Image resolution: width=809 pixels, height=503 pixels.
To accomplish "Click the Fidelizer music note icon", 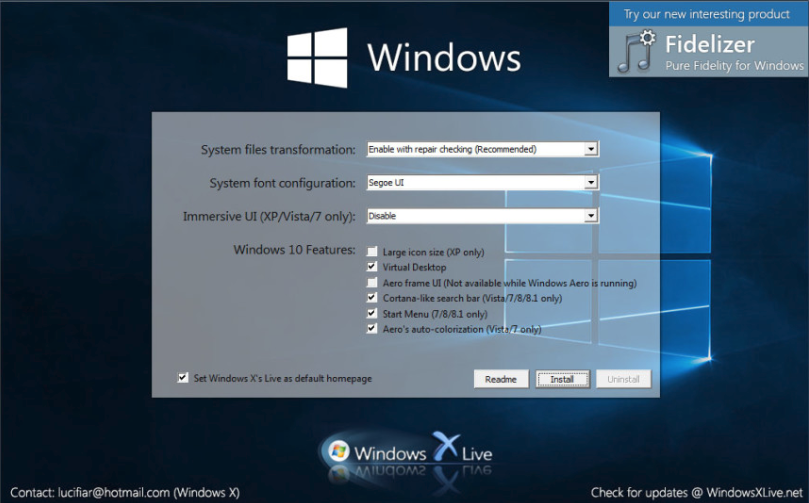I will click(635, 51).
